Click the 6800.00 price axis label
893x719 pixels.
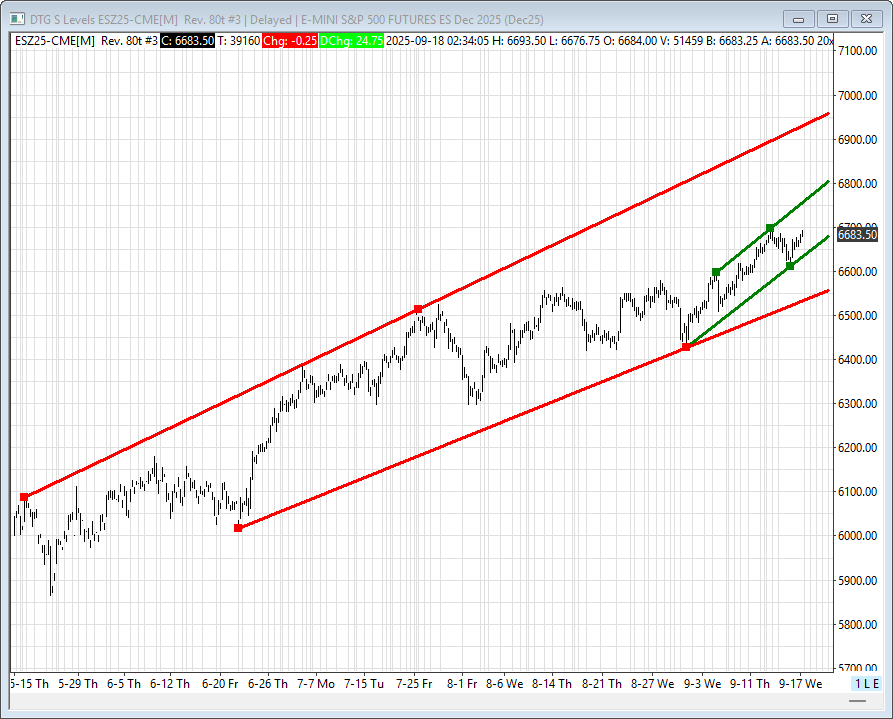857,183
